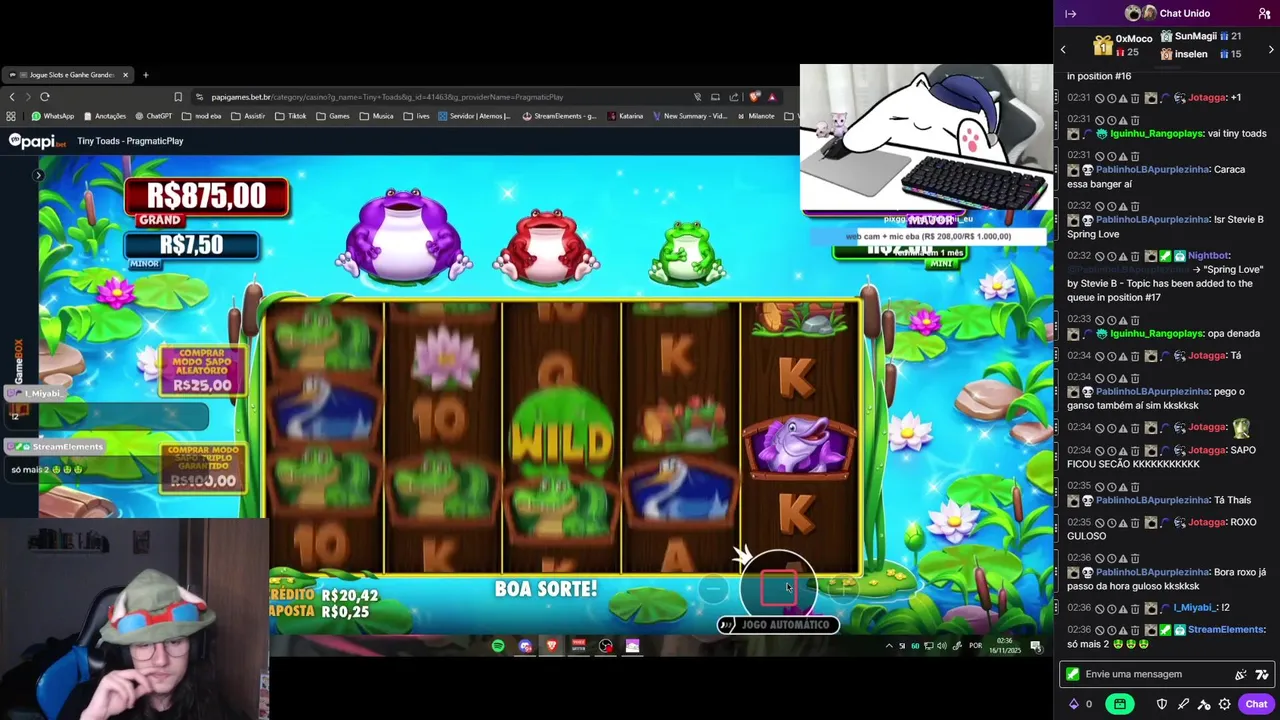
Task: Open the share icon in address bar
Action: [x=734, y=97]
